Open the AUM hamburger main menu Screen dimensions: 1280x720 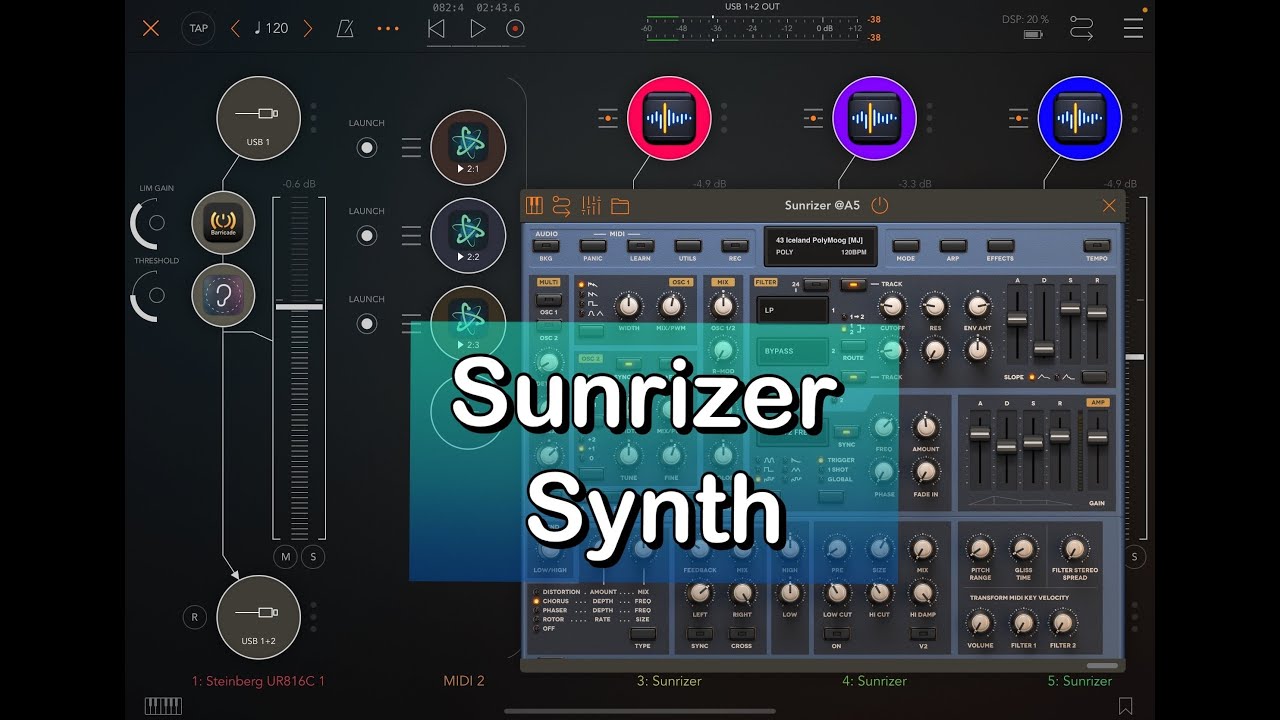click(1133, 28)
